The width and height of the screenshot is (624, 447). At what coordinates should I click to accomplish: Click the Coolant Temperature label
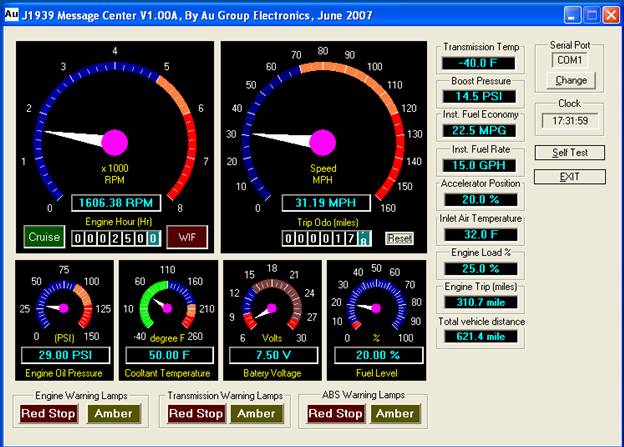pyautogui.click(x=168, y=373)
